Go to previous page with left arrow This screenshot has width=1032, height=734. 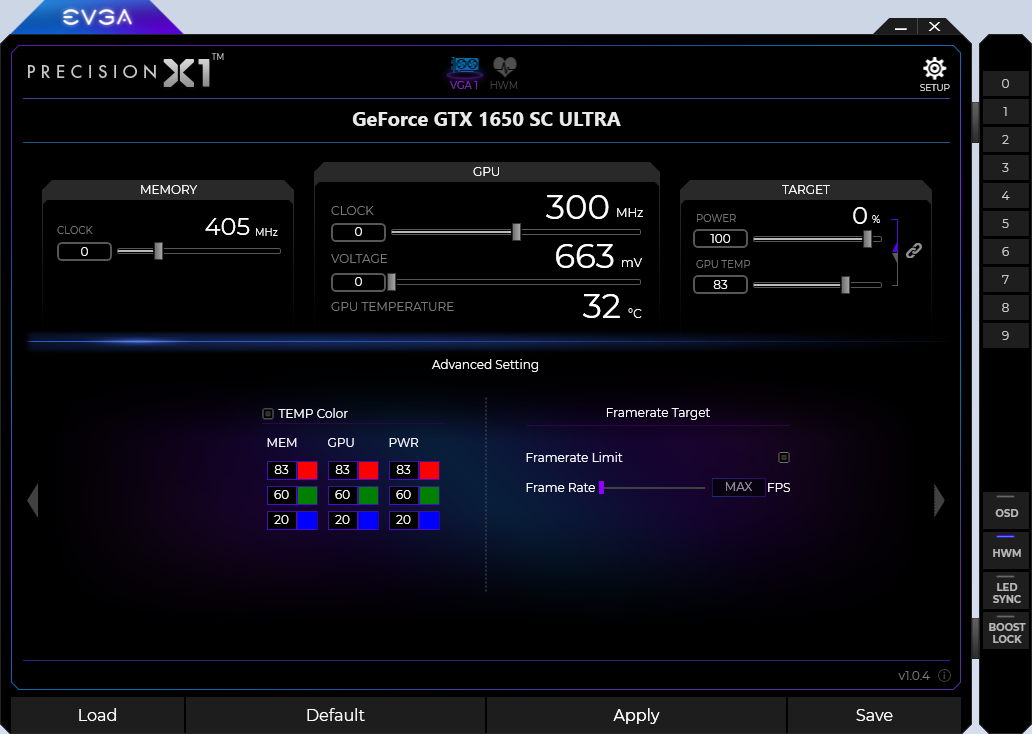coord(33,501)
